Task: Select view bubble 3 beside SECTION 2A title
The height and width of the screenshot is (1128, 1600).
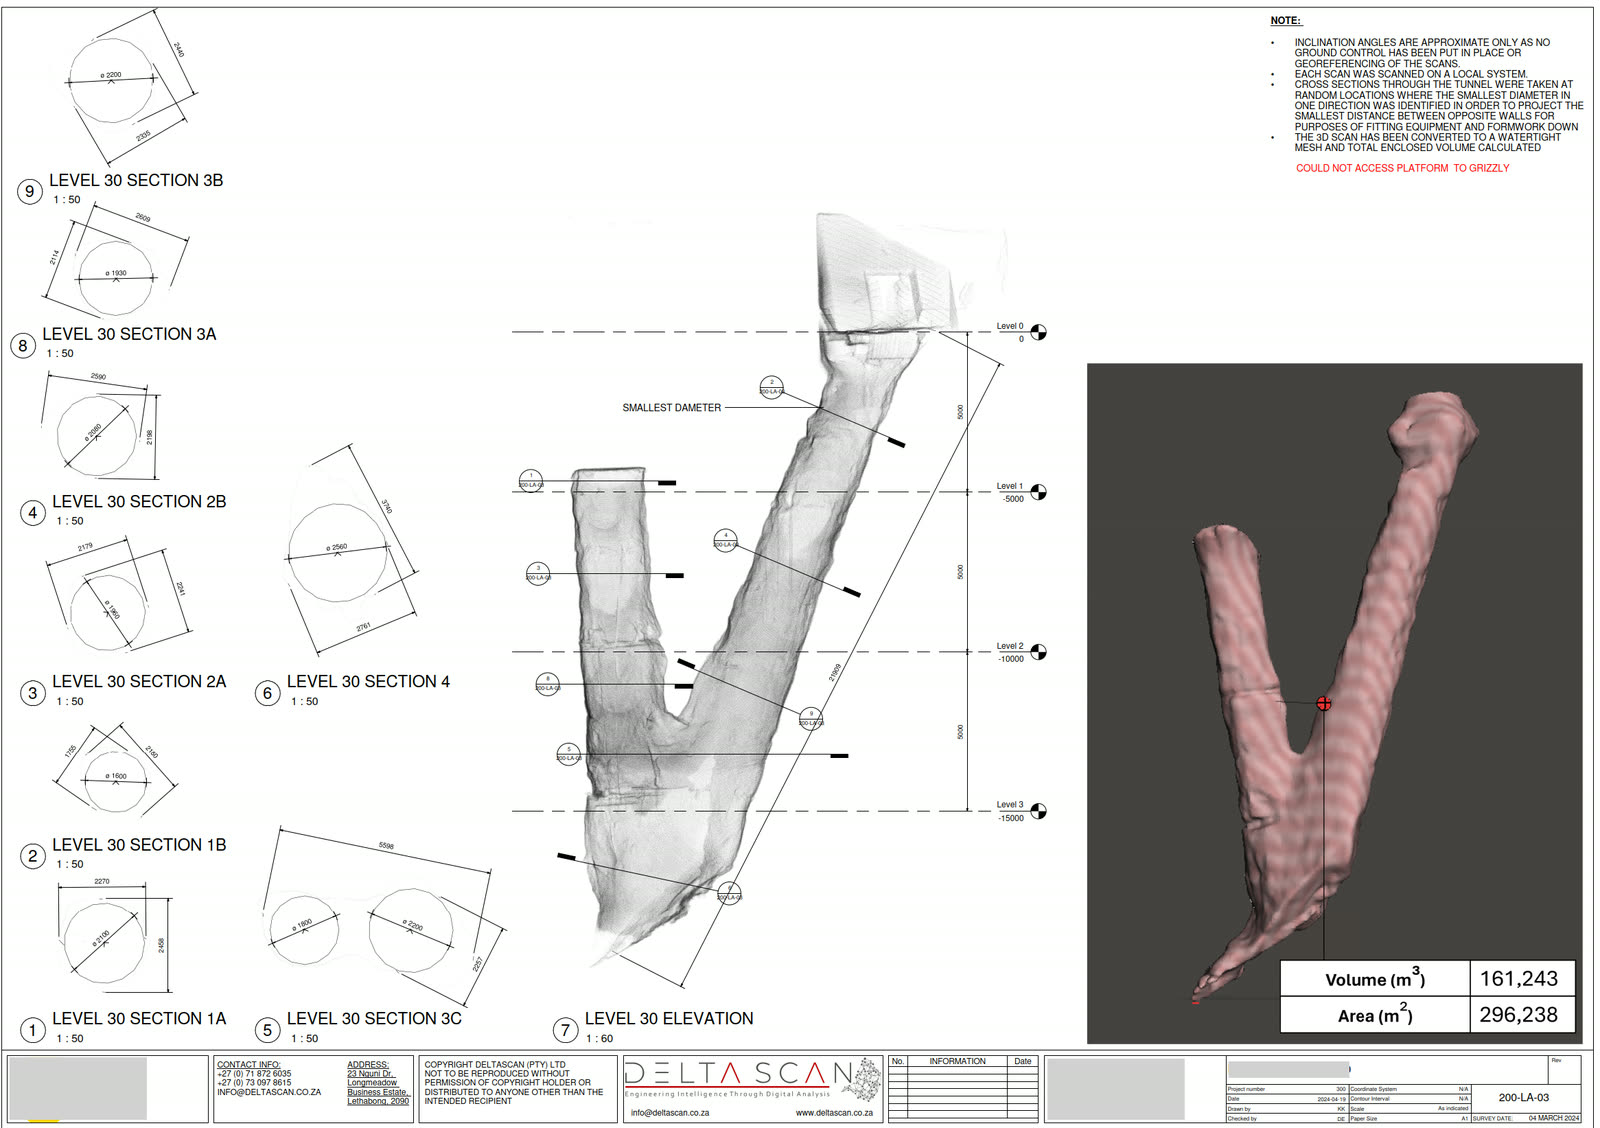Action: coord(33,693)
